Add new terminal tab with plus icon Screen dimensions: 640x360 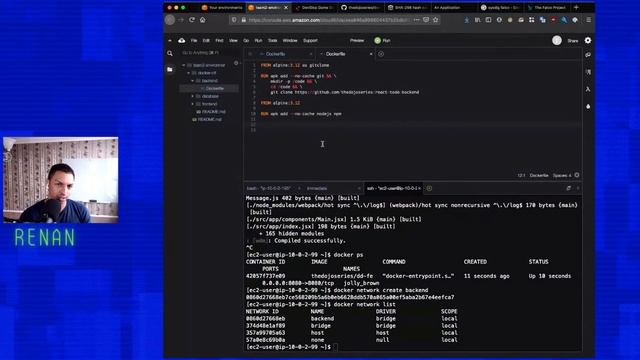point(429,188)
